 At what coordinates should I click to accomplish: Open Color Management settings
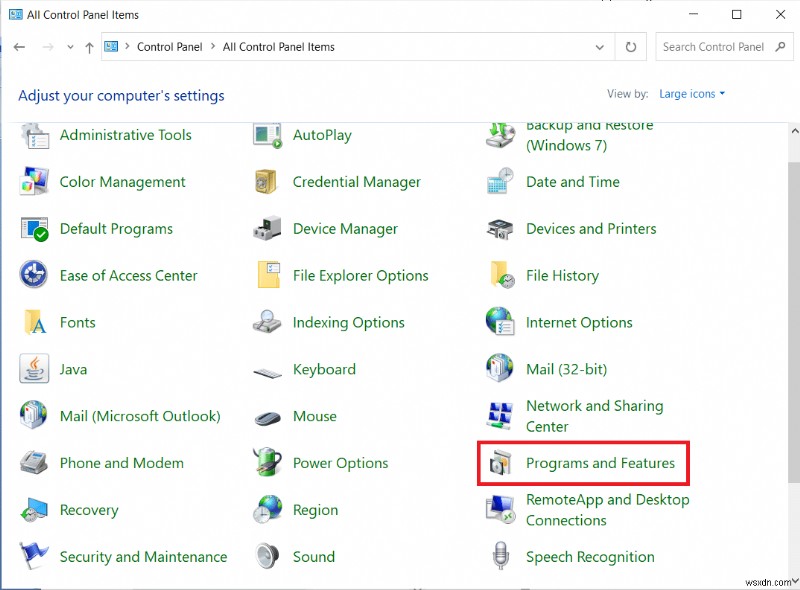[x=121, y=182]
